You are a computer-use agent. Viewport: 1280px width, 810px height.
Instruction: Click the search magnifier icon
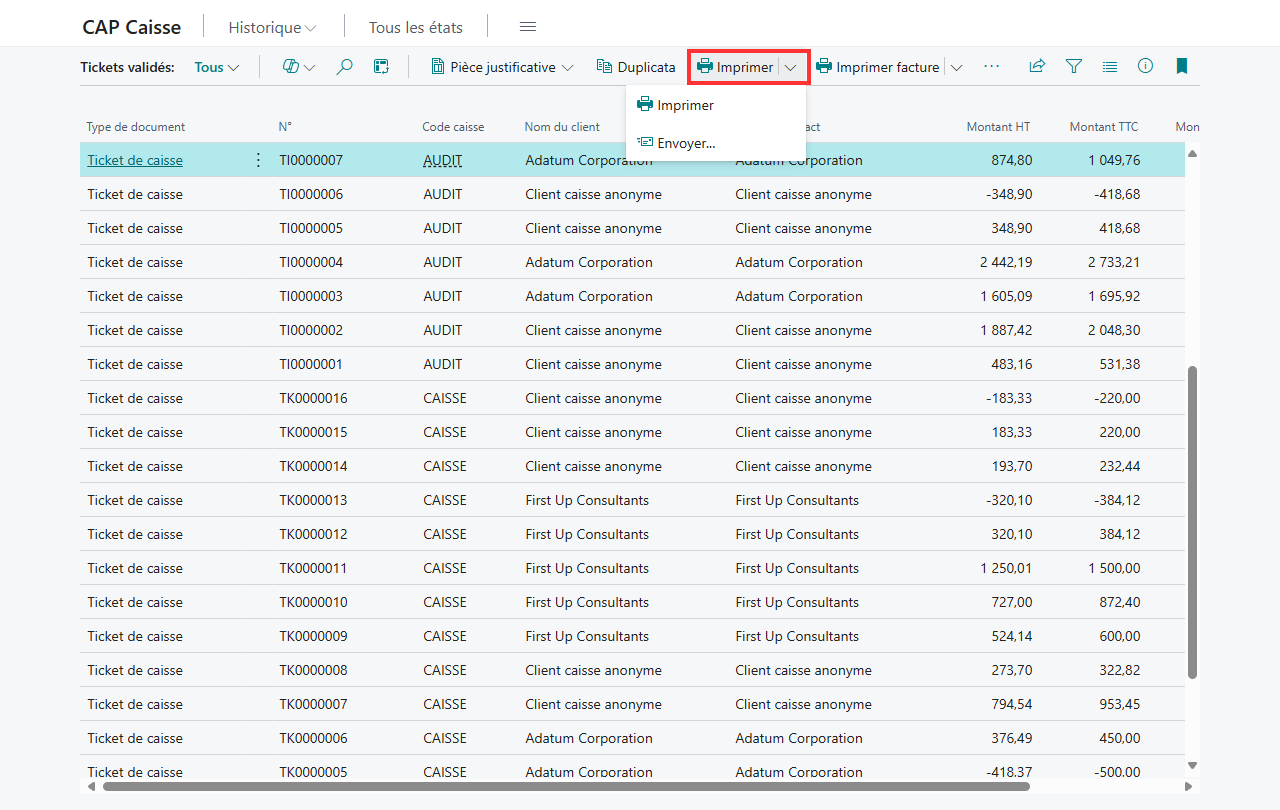pos(344,67)
